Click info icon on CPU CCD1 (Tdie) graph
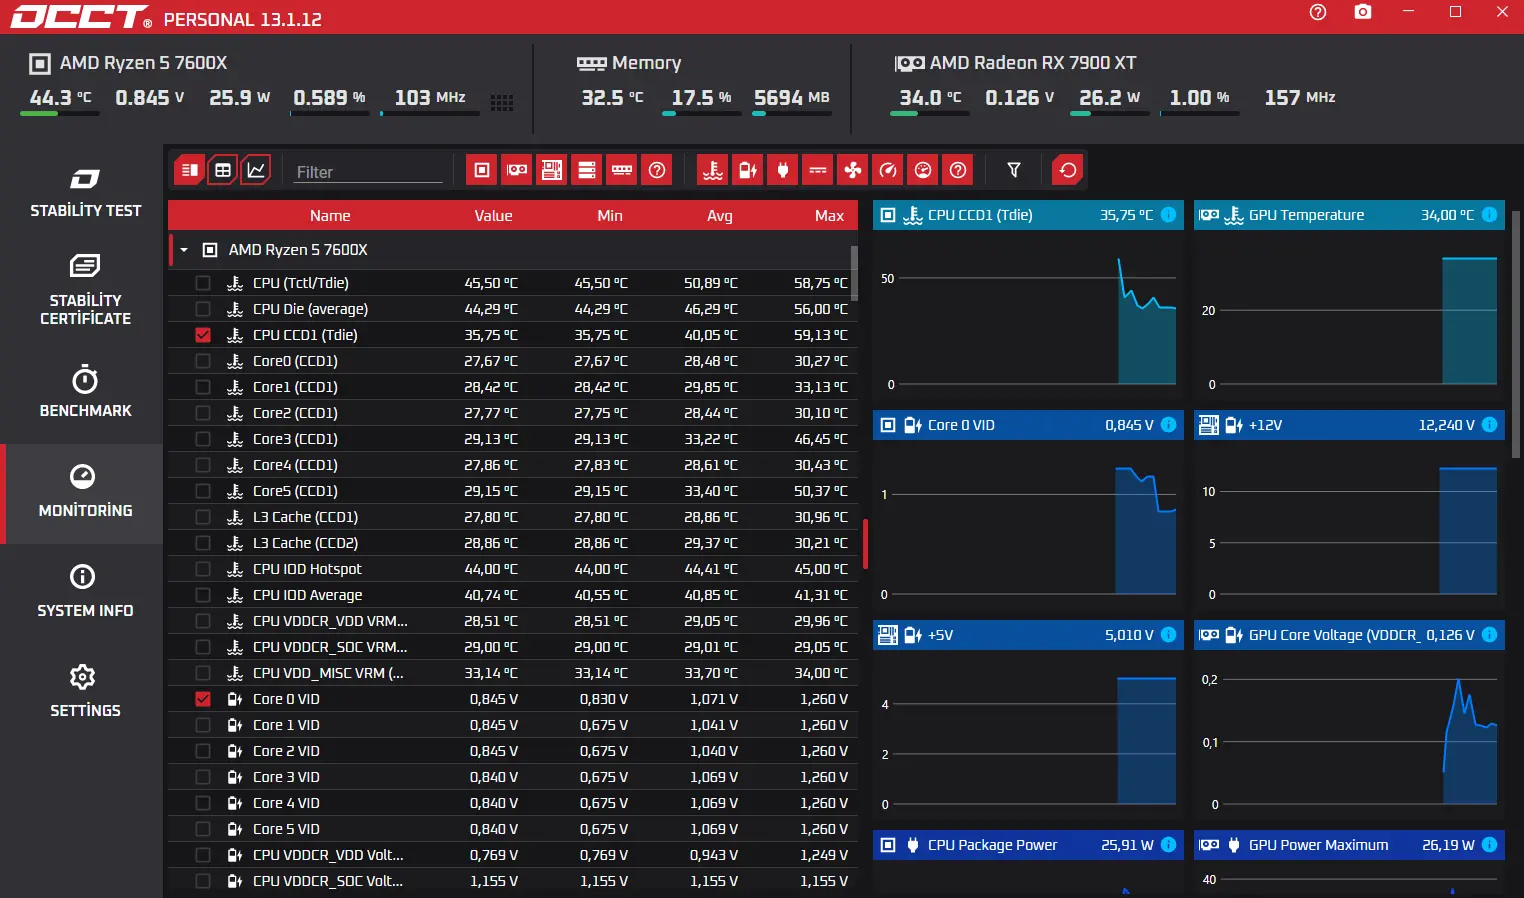The image size is (1524, 898). pyautogui.click(x=1168, y=215)
